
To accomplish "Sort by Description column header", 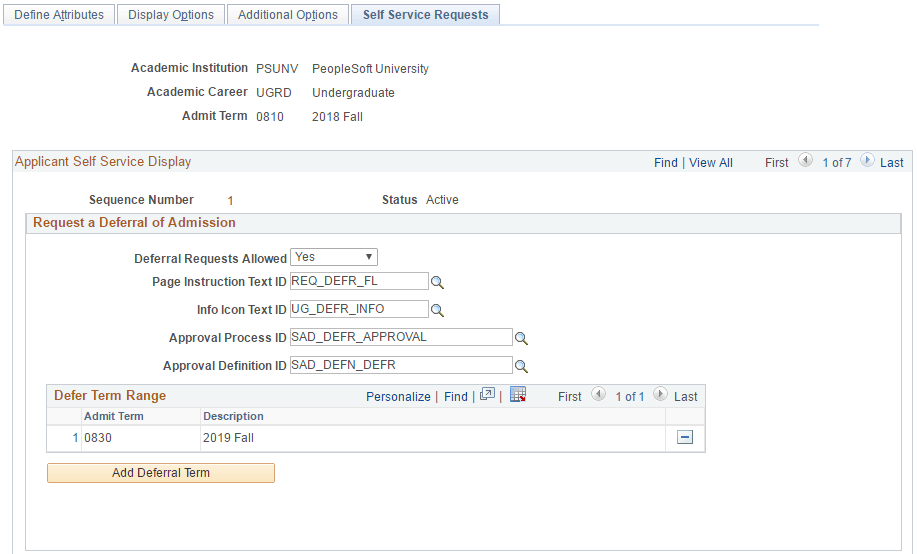I will coord(233,416).
